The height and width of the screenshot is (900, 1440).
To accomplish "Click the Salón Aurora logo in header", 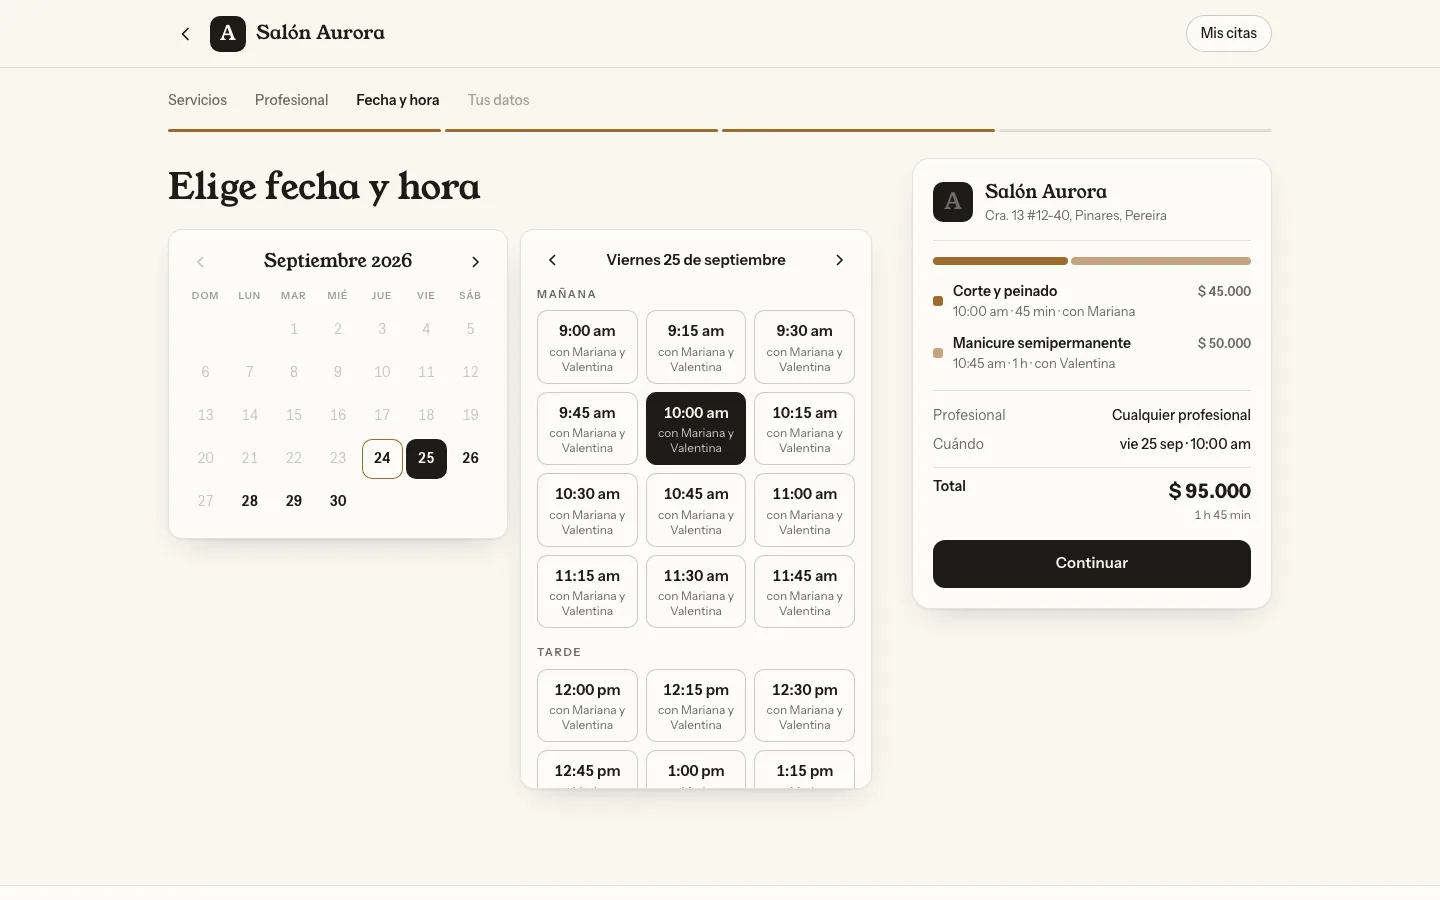I will (228, 34).
